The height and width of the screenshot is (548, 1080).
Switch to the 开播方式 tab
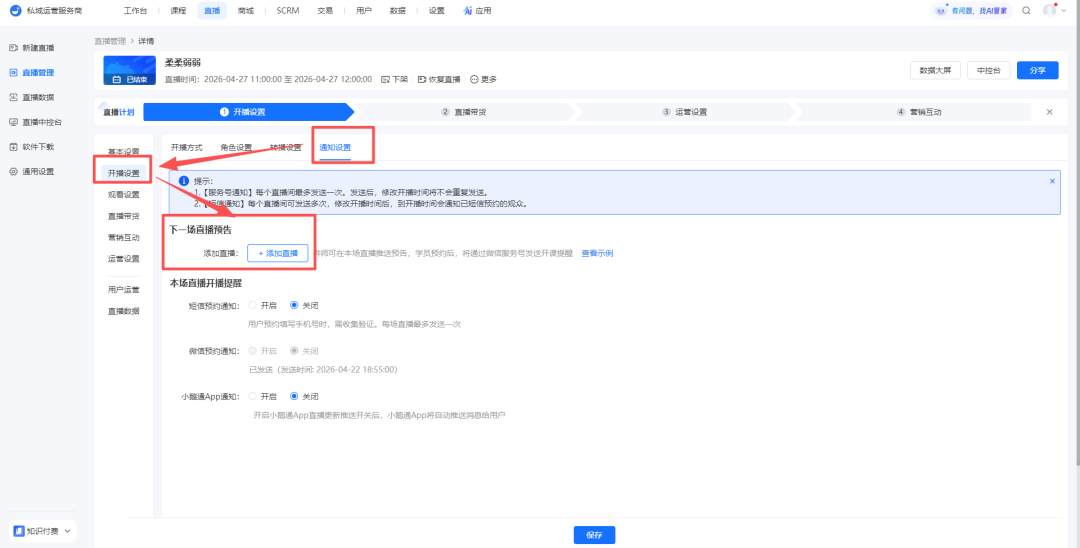(187, 147)
